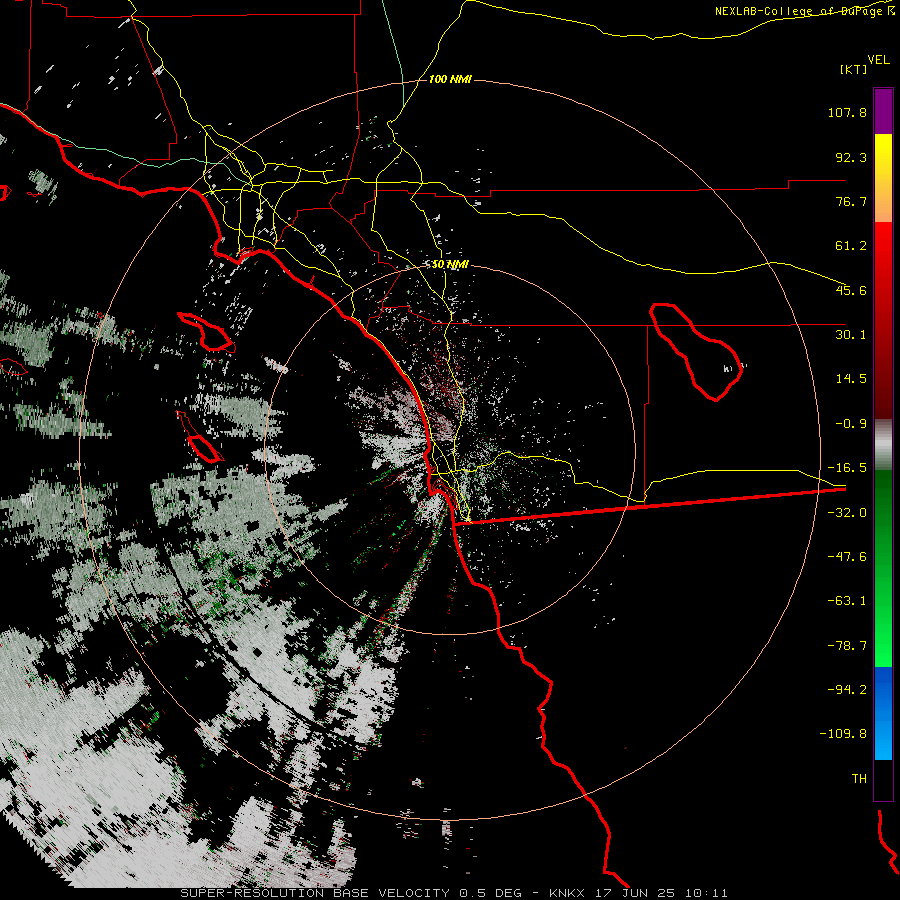Screen dimensions: 900x900
Task: Click the -32.0 legend value
Action: [847, 513]
